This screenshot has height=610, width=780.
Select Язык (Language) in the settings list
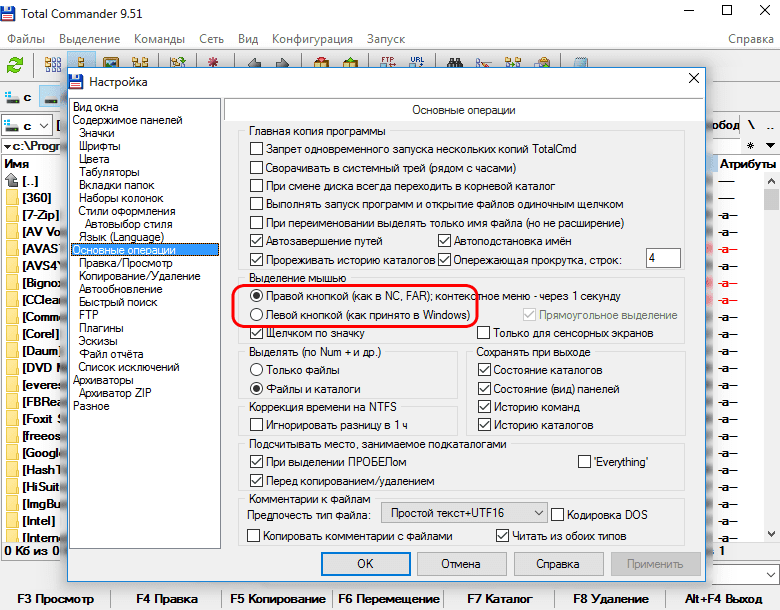(x=121, y=237)
